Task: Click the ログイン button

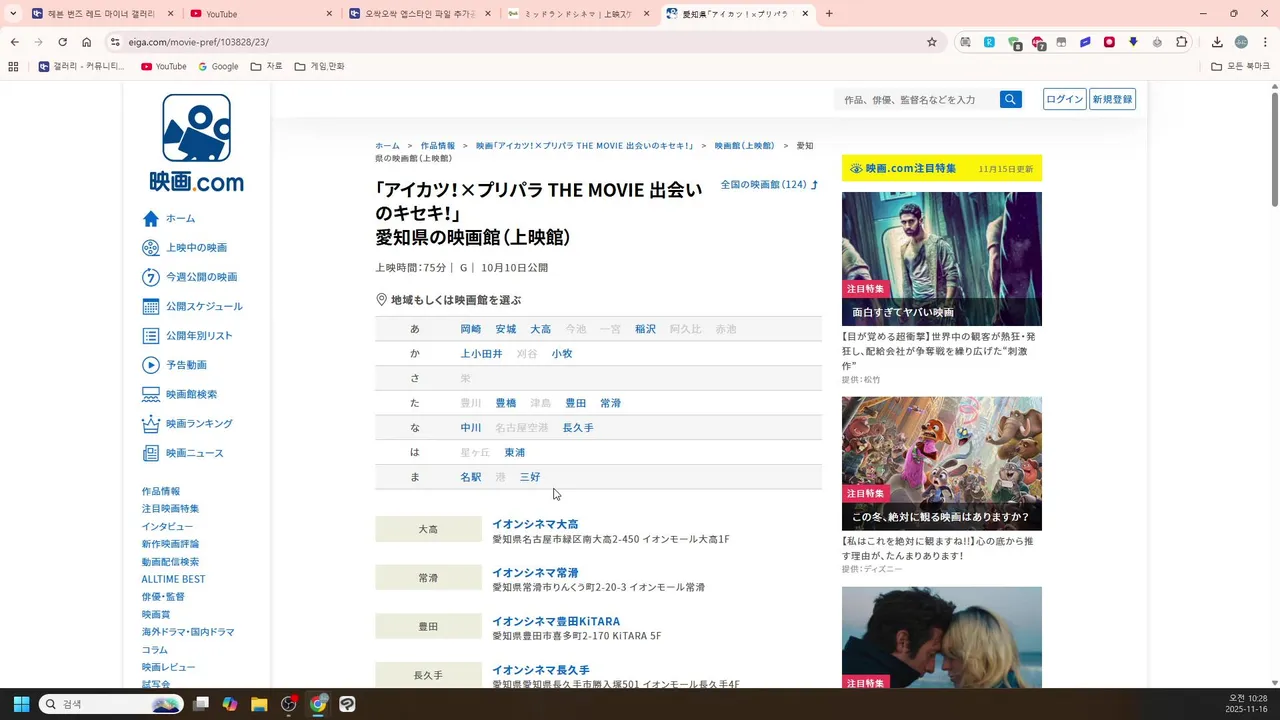Action: pos(1064,99)
